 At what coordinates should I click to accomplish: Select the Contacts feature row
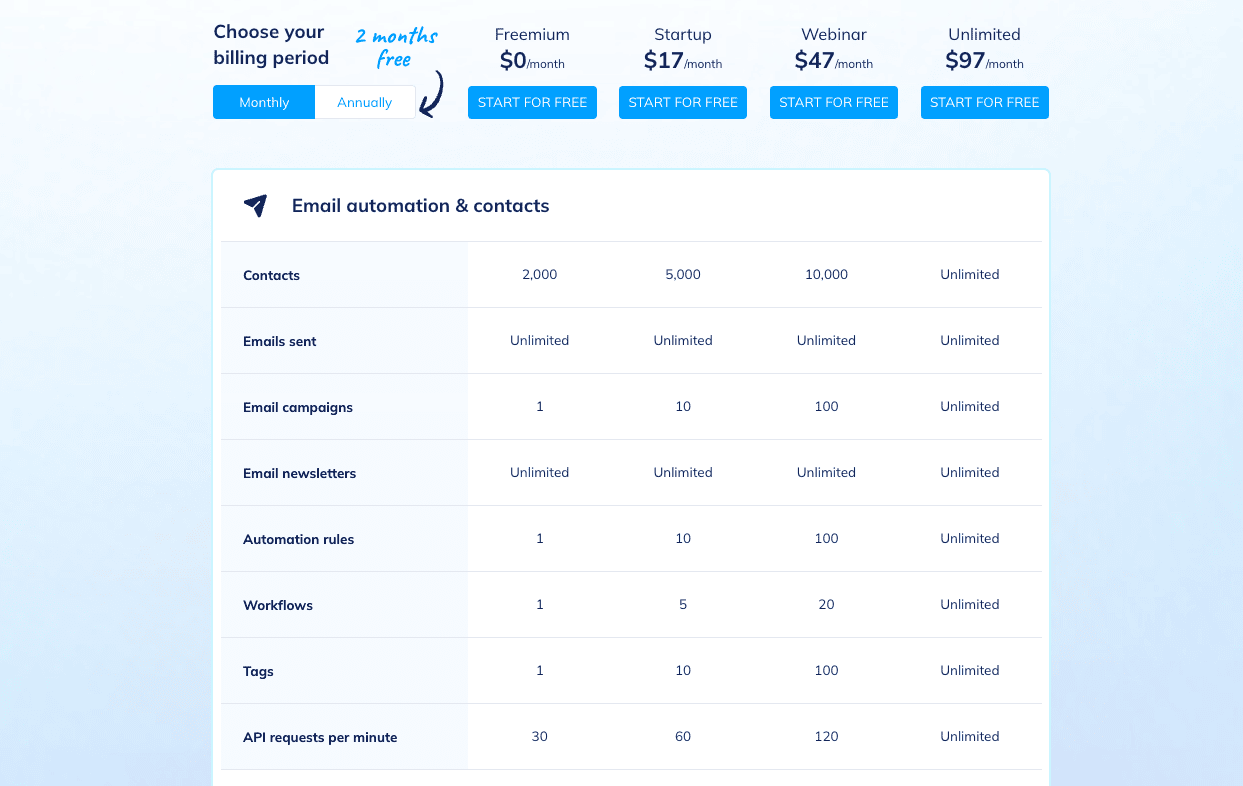coord(271,274)
